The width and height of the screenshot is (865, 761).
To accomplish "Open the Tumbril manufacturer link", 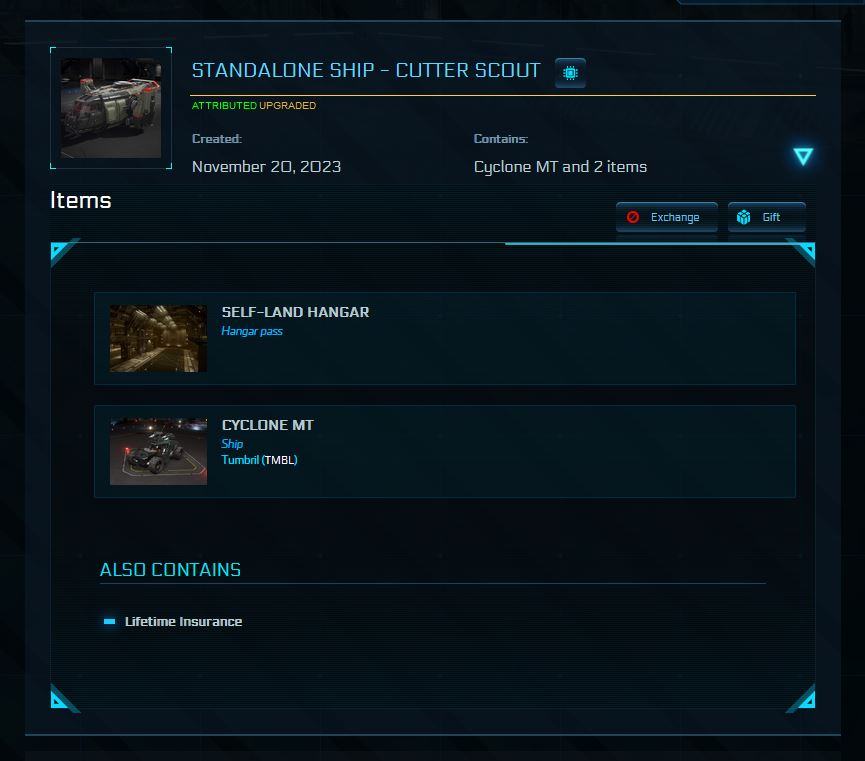I will click(241, 460).
